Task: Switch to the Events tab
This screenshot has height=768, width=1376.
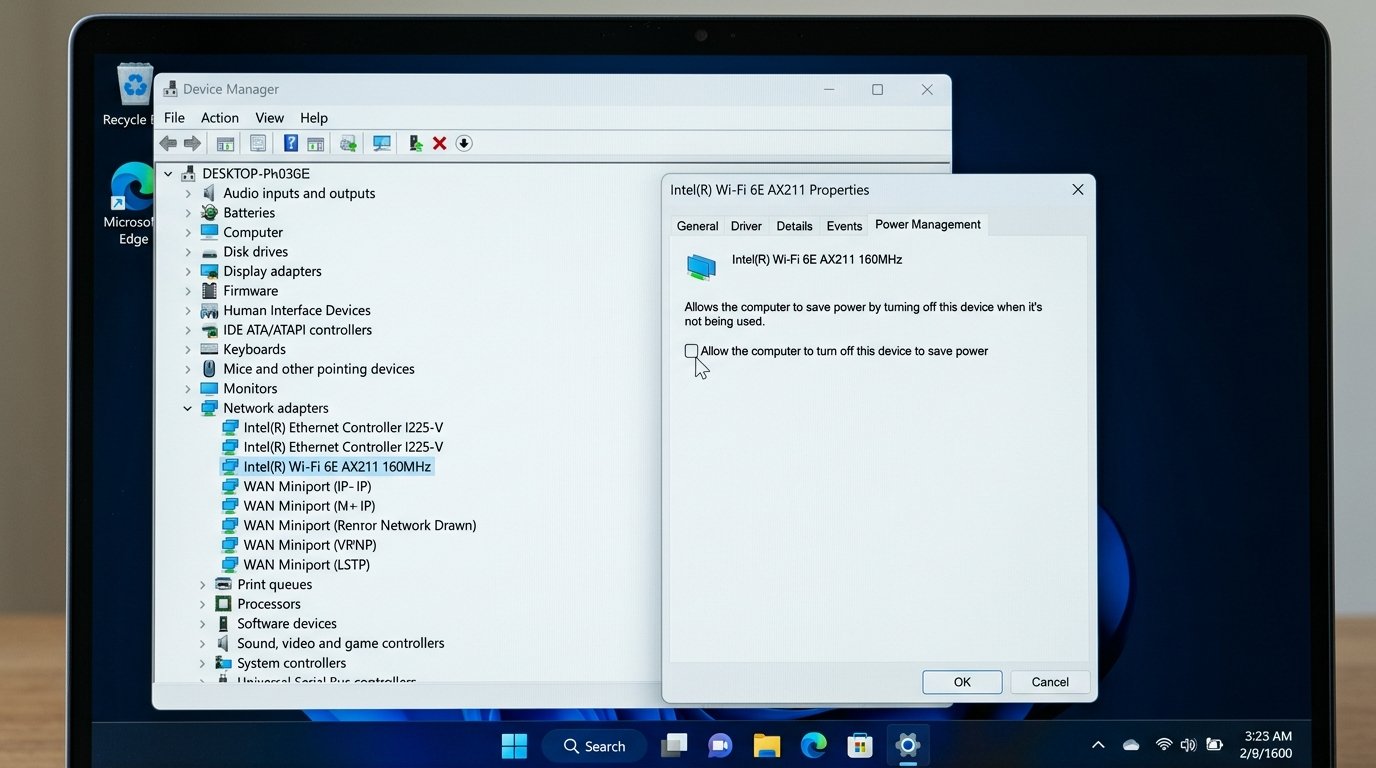Action: tap(844, 226)
